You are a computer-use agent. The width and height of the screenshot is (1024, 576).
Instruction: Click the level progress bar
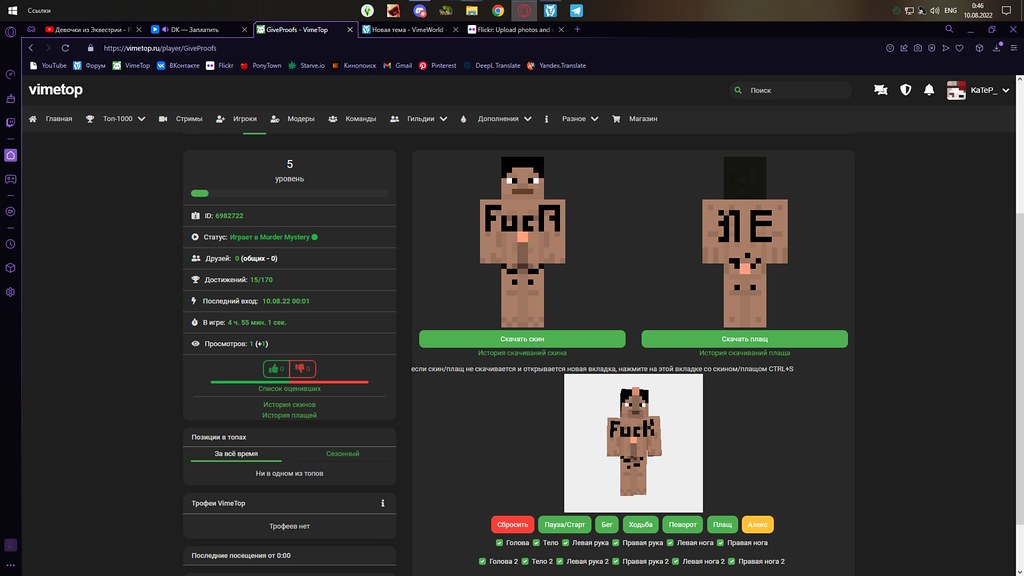tap(289, 193)
